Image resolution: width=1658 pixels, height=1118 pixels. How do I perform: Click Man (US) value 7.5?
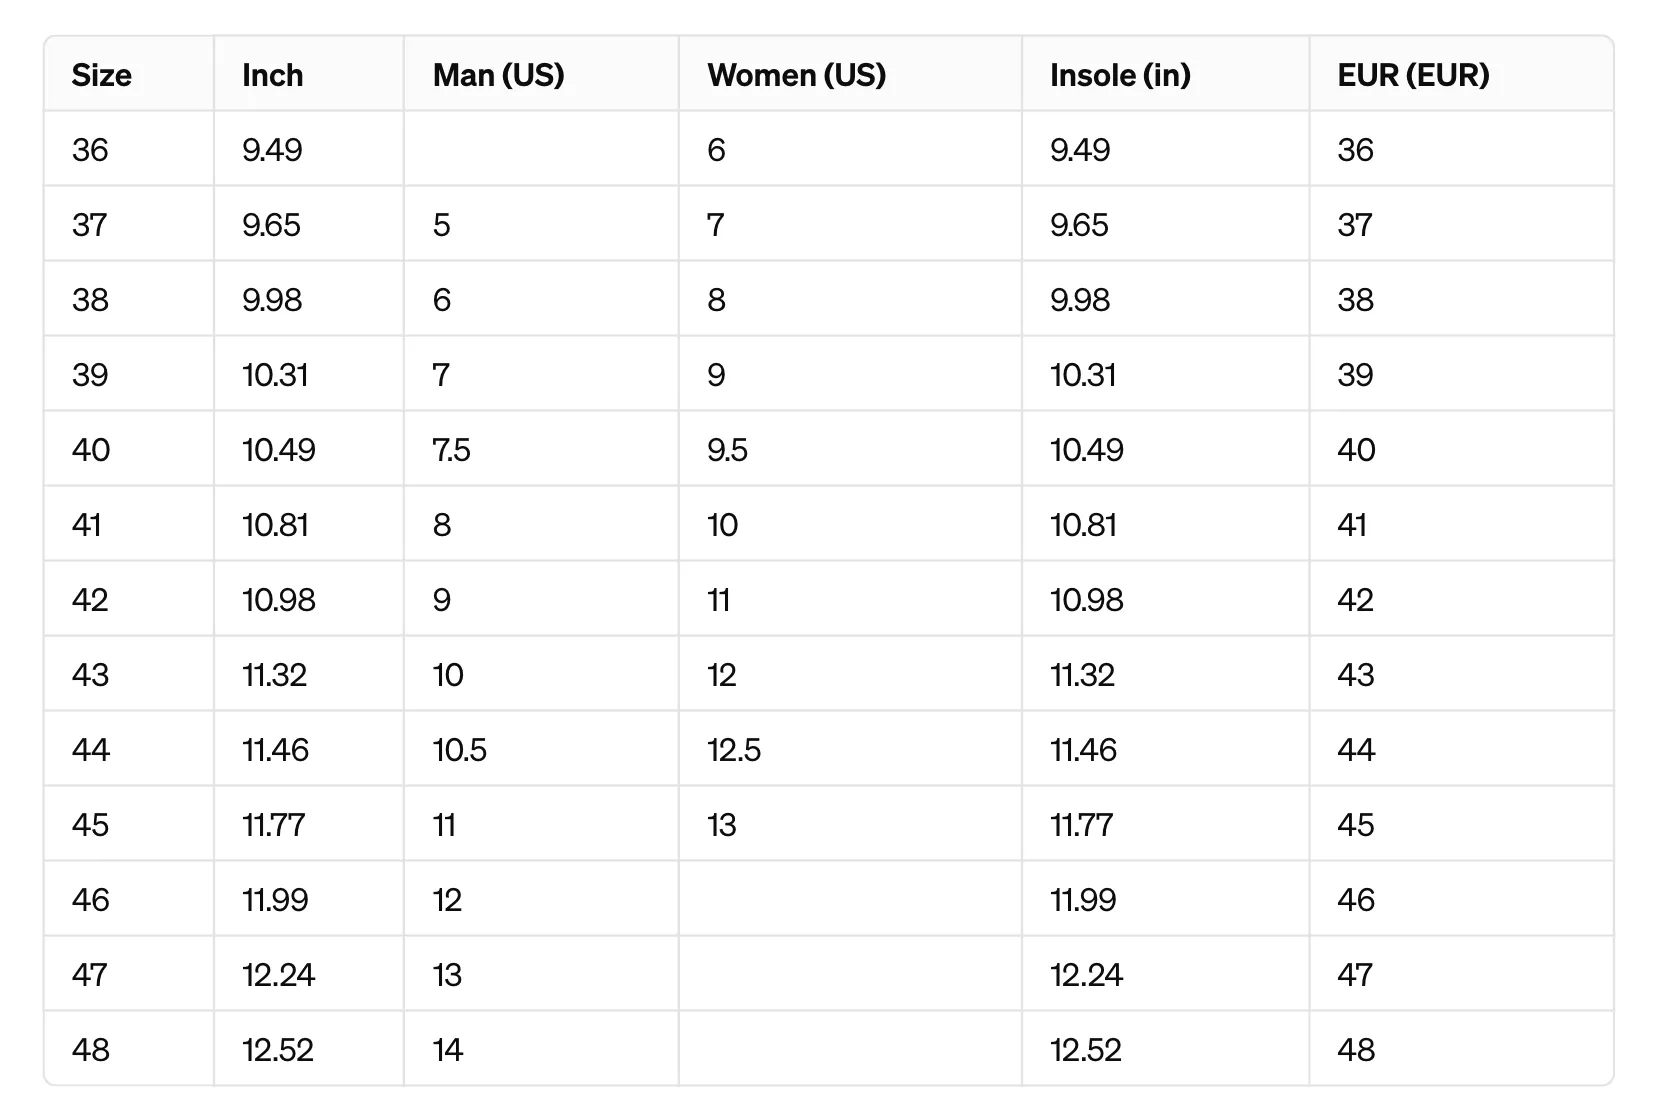(x=451, y=450)
